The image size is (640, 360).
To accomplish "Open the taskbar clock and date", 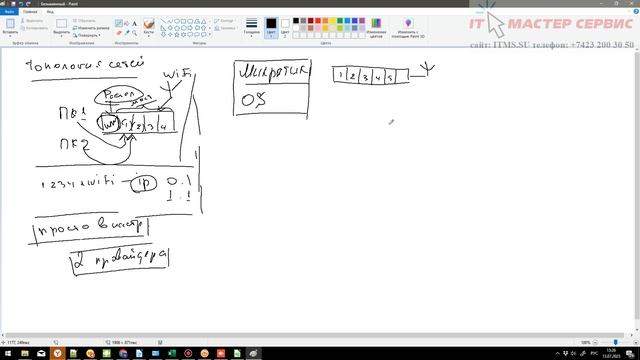I will tap(611, 353).
